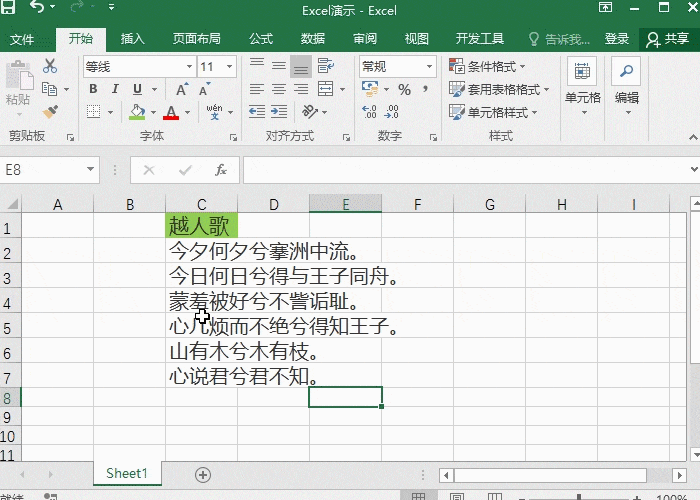
Task: Open the 常规 number format dropdown
Action: [x=429, y=67]
